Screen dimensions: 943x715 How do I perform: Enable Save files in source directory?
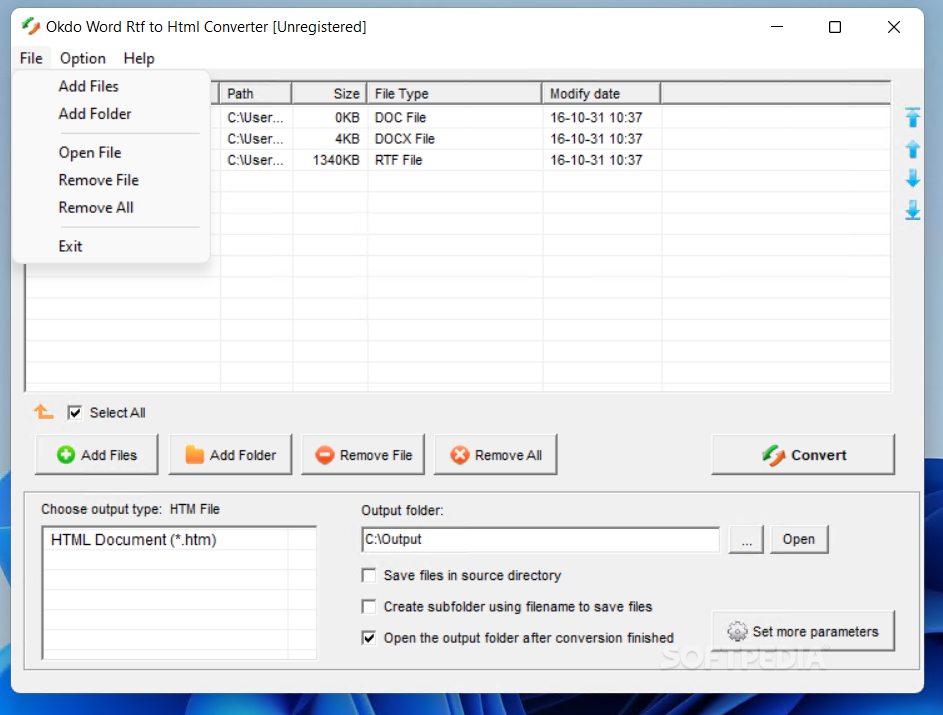(x=369, y=575)
